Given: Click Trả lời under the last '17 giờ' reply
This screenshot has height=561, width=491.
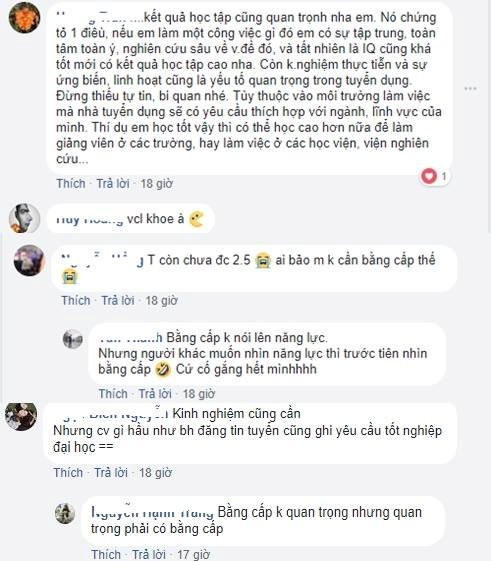Looking at the screenshot, I should click(x=149, y=555).
